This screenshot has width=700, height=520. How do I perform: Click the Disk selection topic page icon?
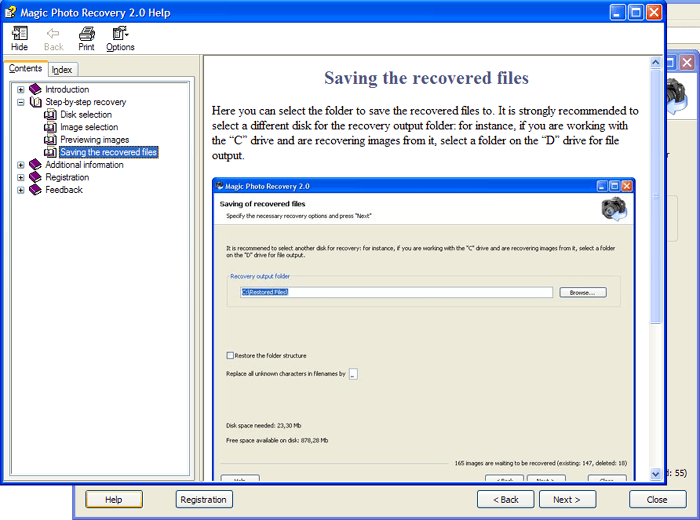pos(50,115)
